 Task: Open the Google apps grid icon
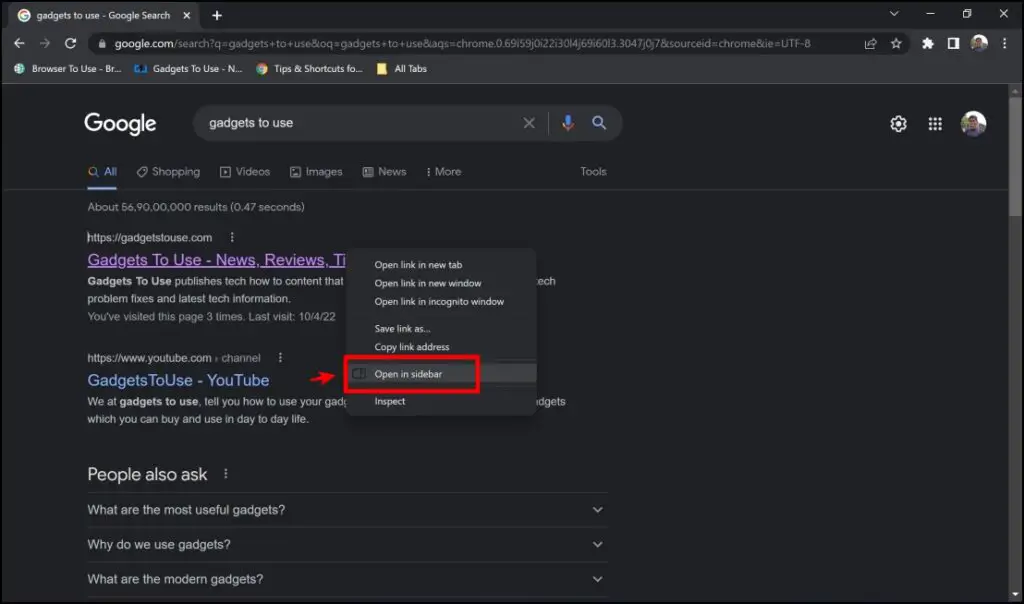coord(935,123)
